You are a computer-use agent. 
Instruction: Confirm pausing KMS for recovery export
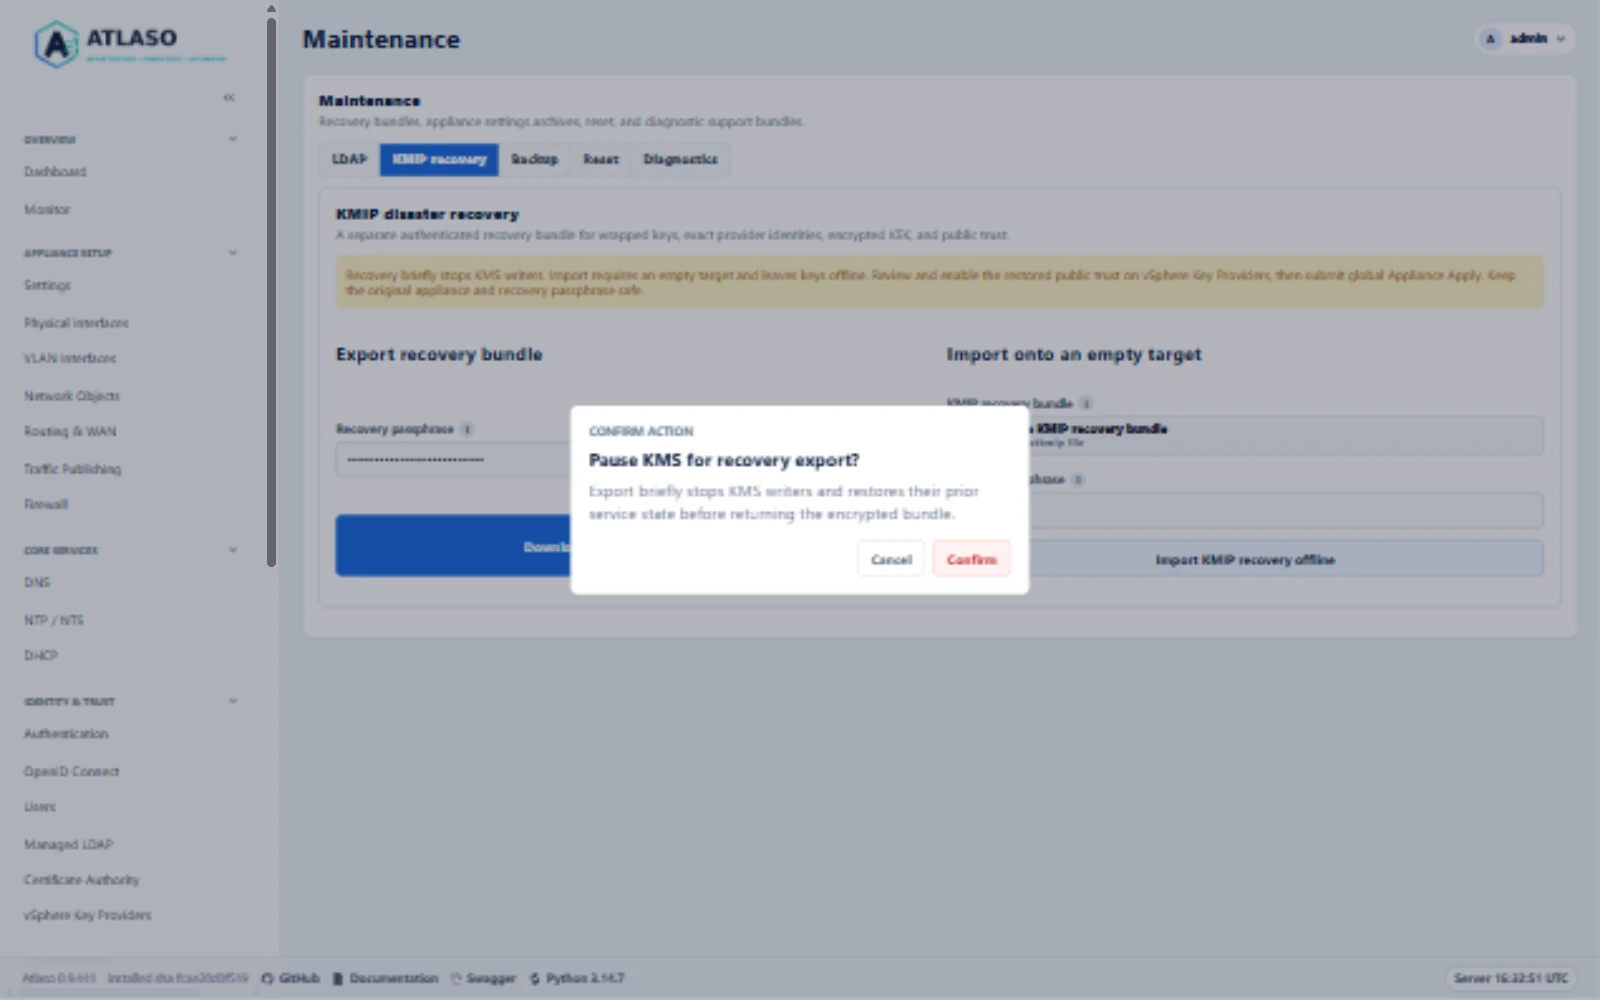pyautogui.click(x=971, y=559)
